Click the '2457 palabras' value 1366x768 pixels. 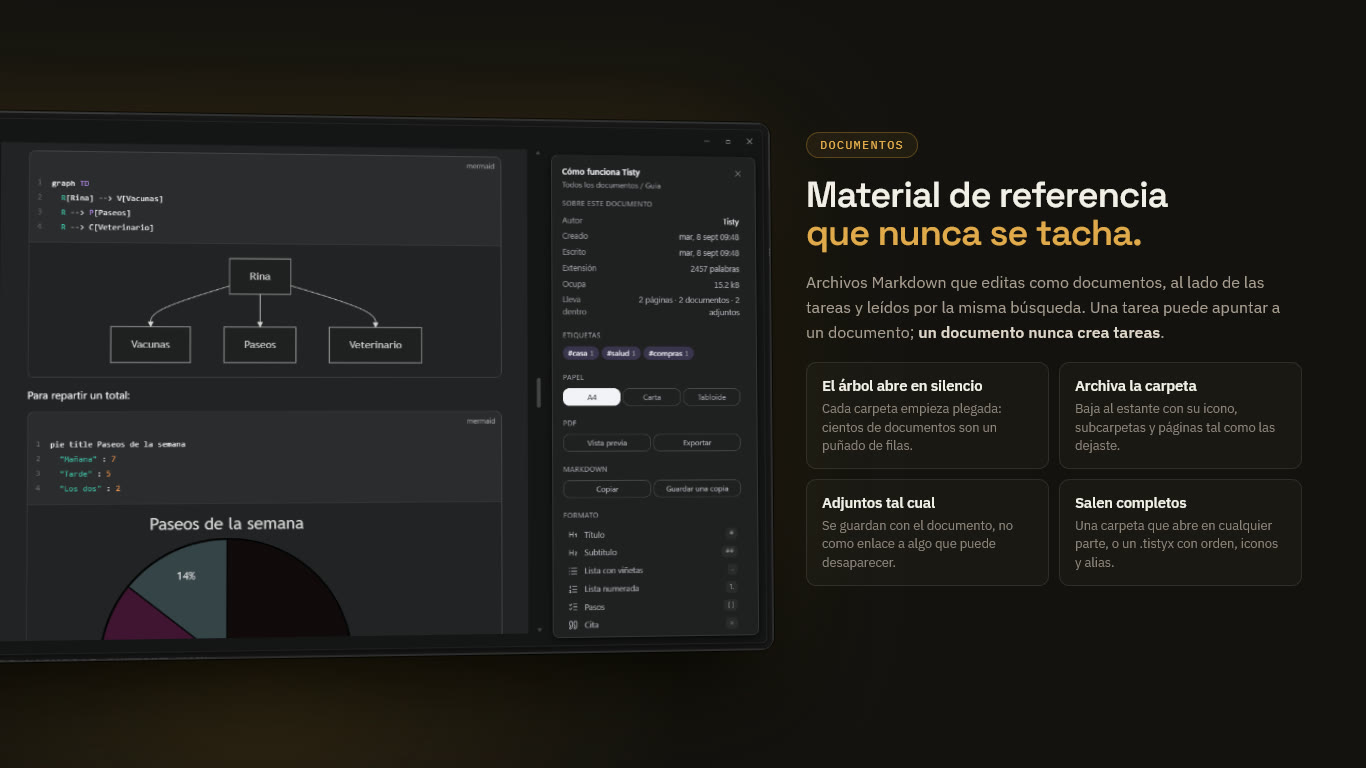pos(715,269)
